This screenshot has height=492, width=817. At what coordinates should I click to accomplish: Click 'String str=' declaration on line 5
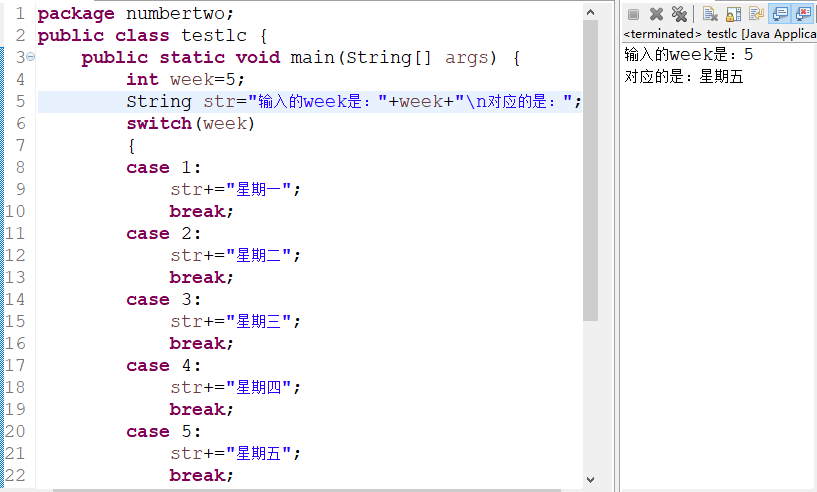click(186, 101)
